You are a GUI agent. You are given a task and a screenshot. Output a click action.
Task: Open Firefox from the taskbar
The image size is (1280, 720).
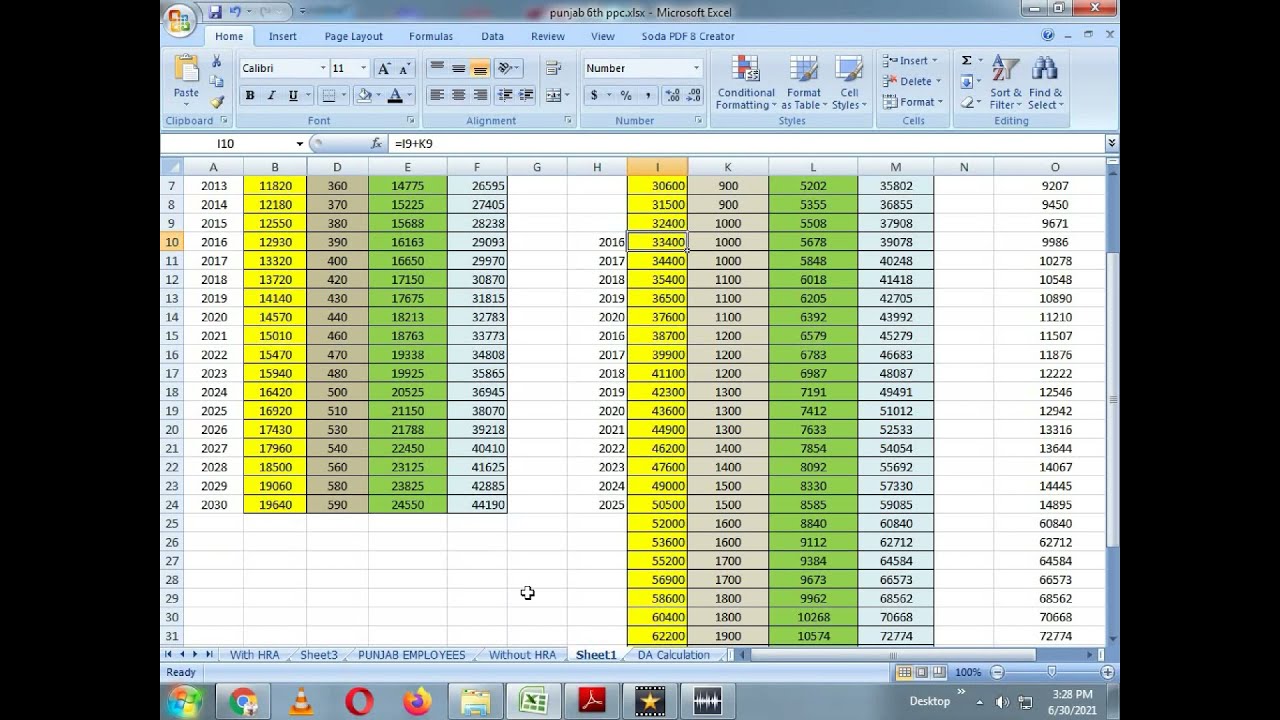pos(417,702)
